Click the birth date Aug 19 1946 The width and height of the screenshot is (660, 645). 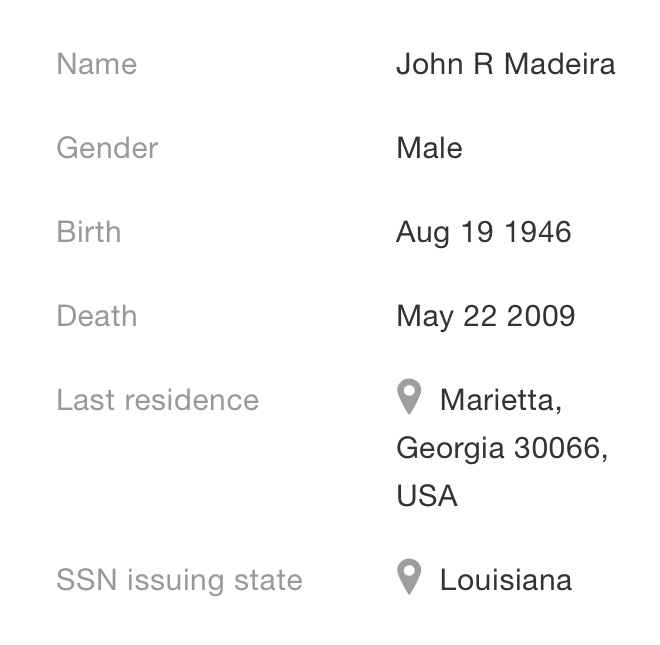[x=483, y=232]
